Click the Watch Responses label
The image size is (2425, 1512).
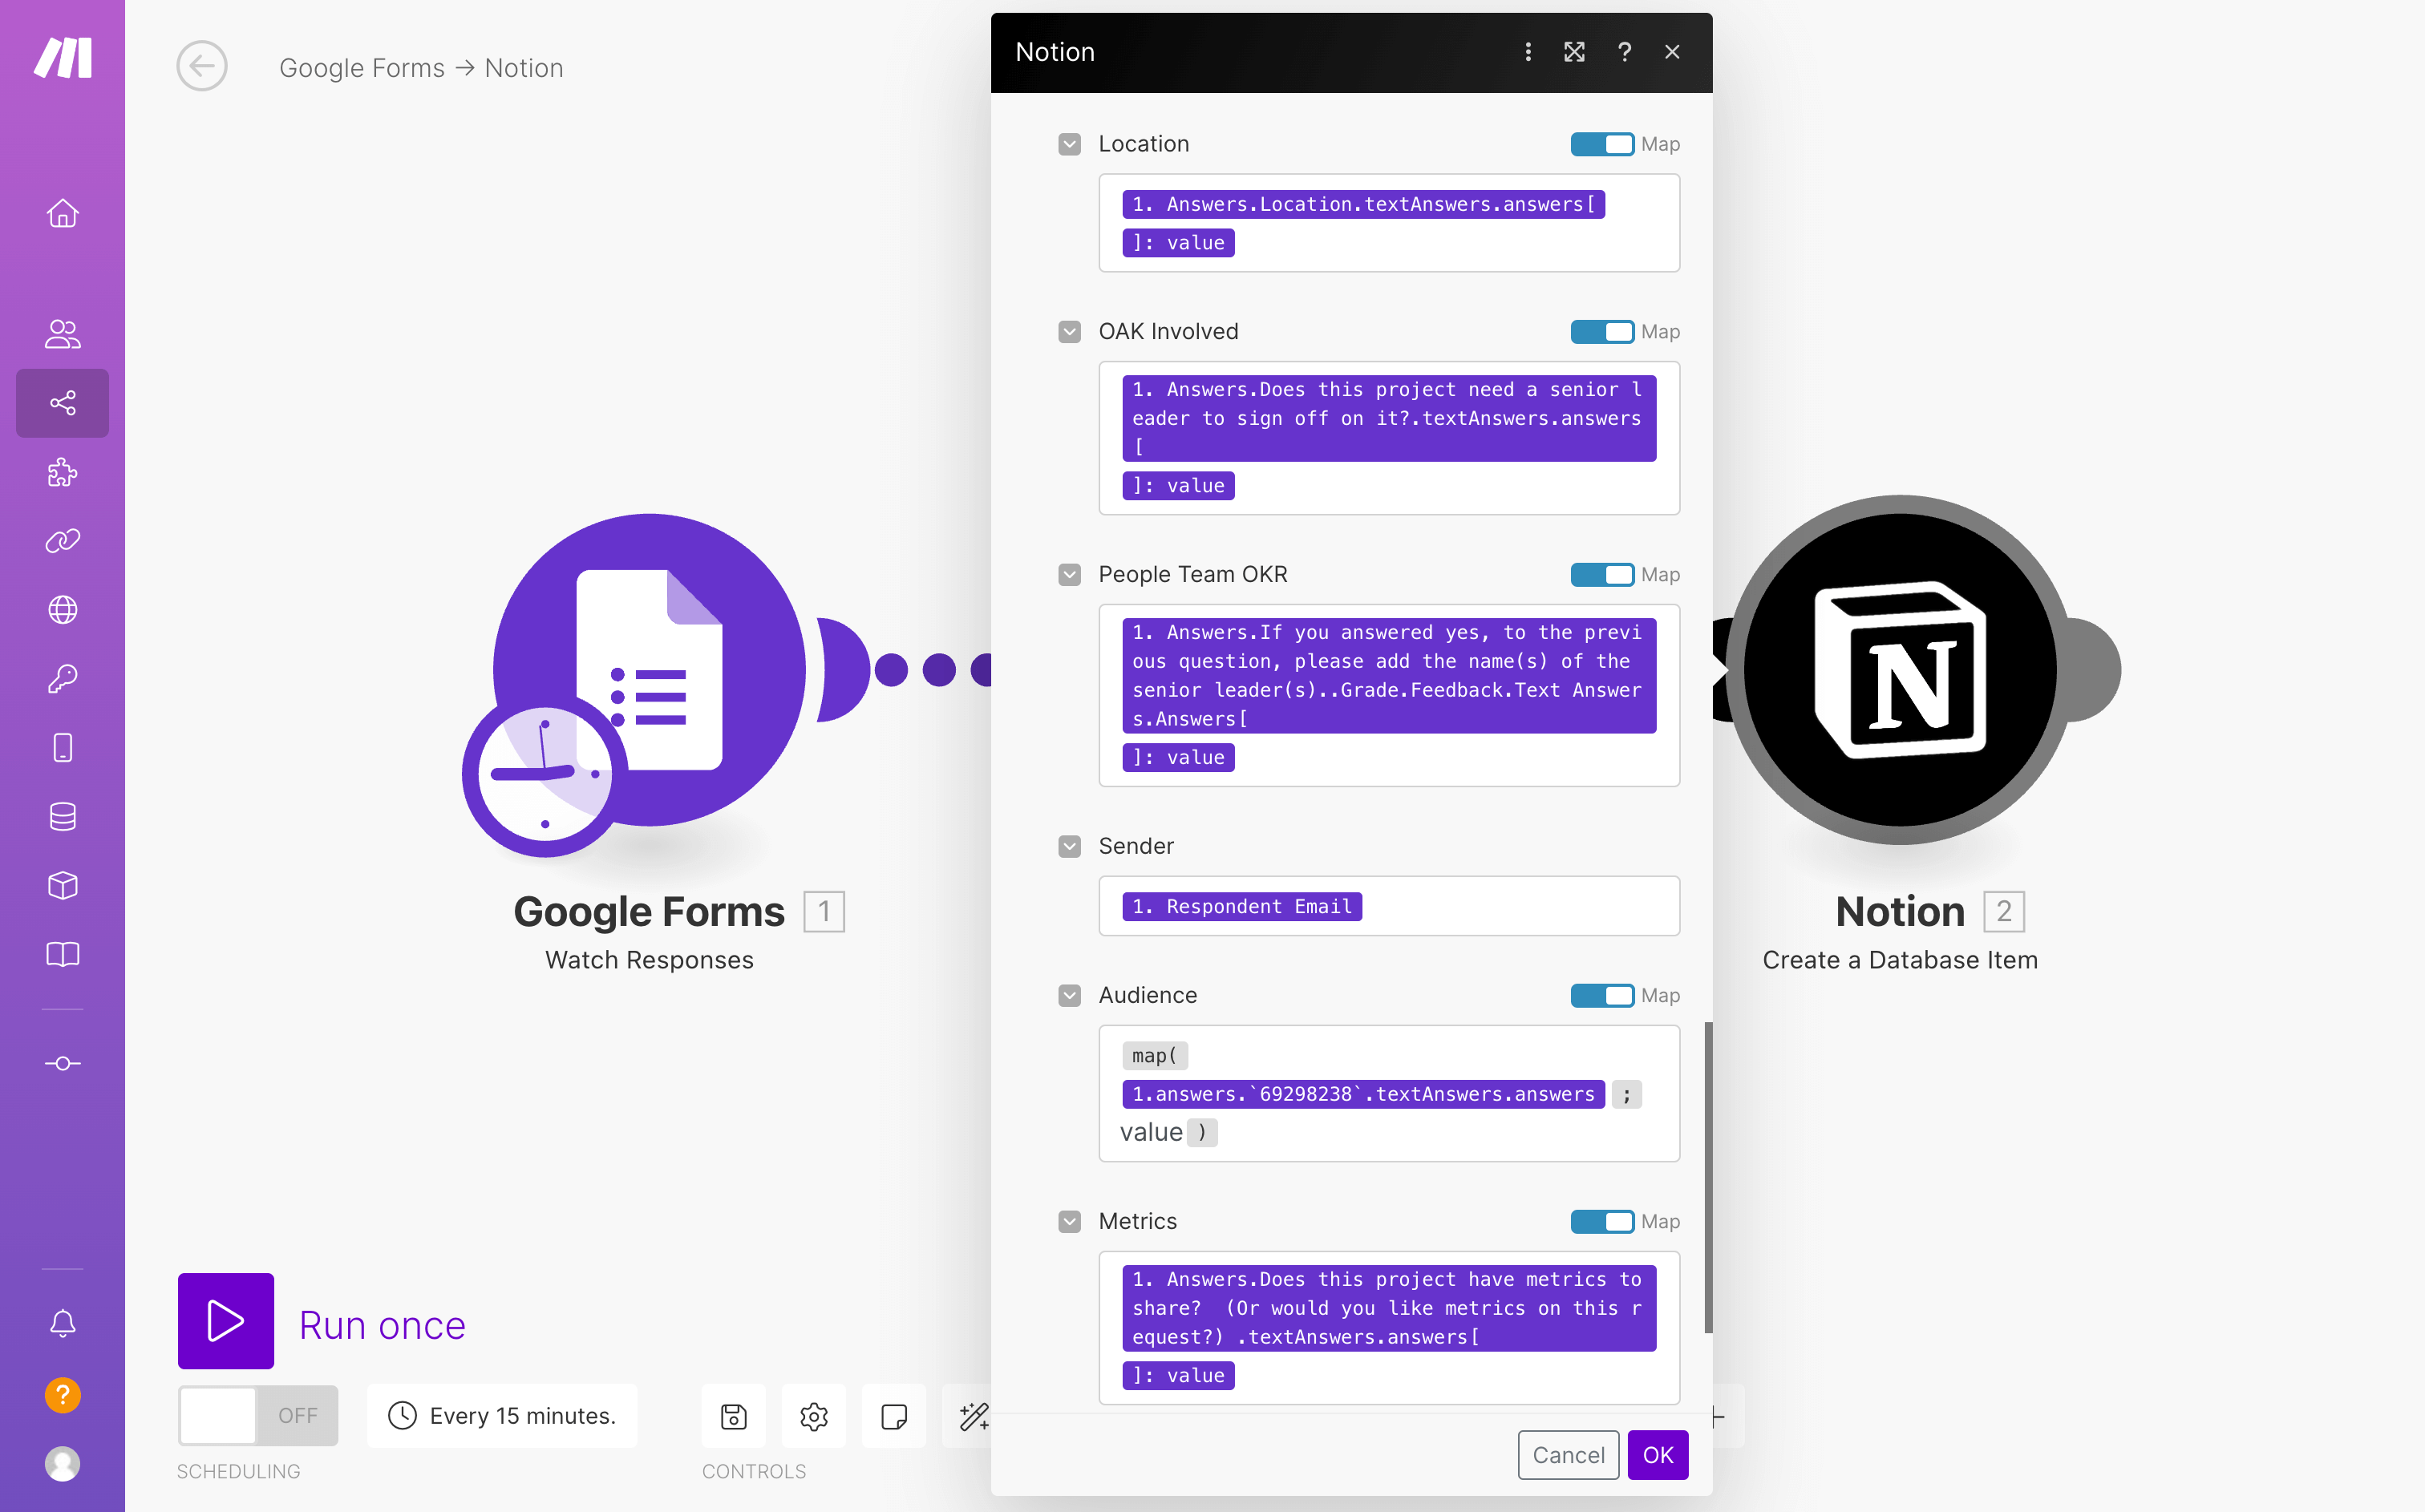coord(649,960)
